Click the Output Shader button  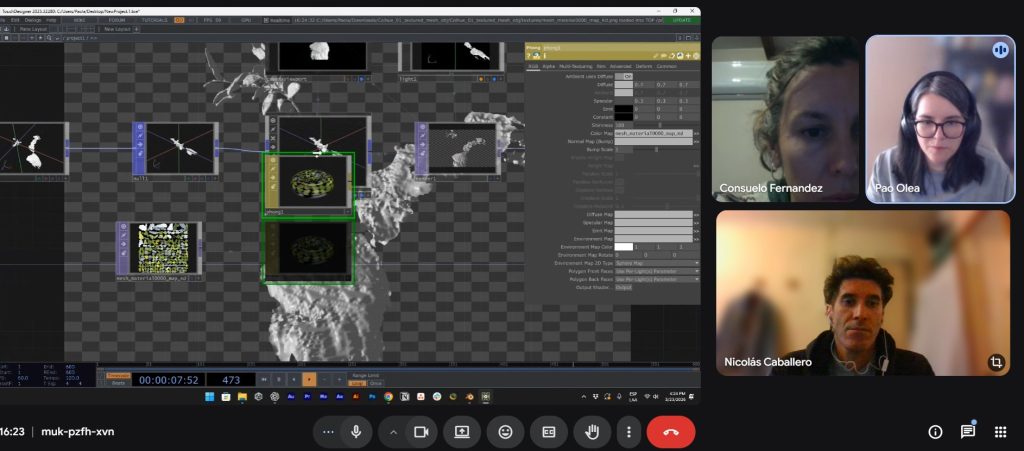pyautogui.click(x=623, y=287)
